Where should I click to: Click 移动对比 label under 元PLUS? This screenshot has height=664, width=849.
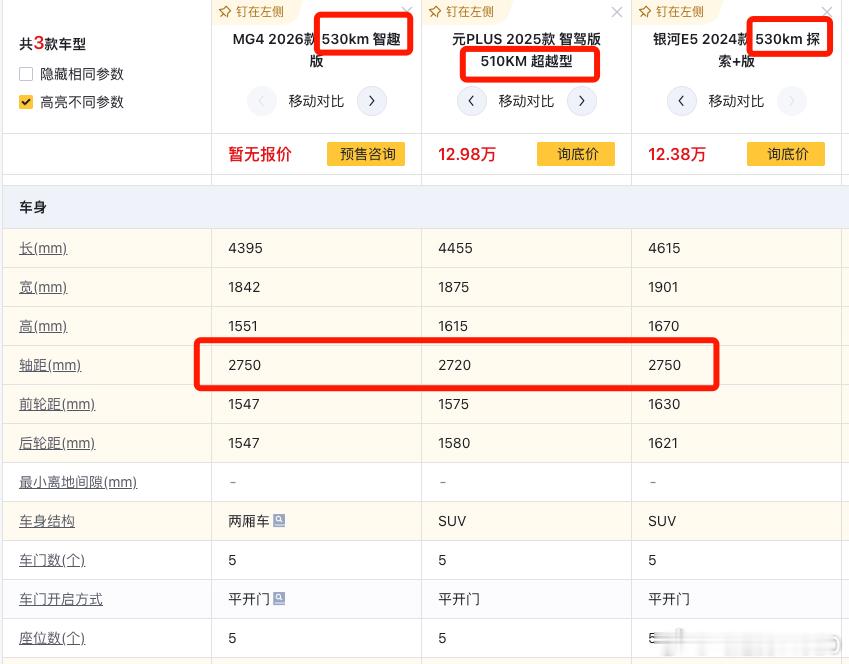coord(526,101)
